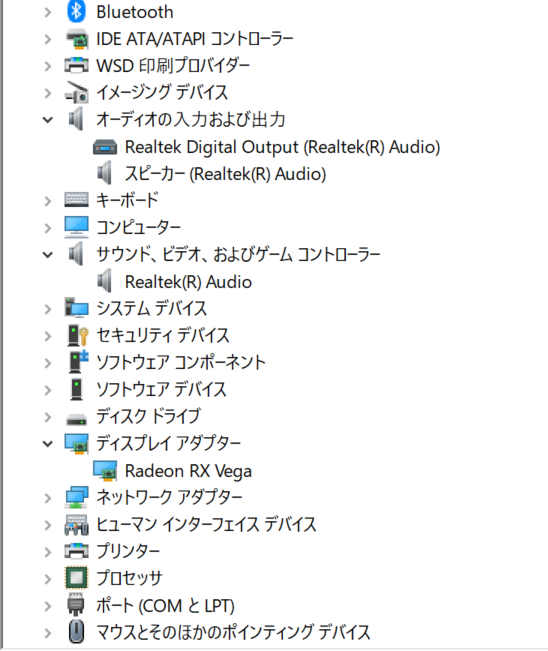Click the システム デバイス icon
Viewport: 548px width, 651px height.
(x=76, y=308)
